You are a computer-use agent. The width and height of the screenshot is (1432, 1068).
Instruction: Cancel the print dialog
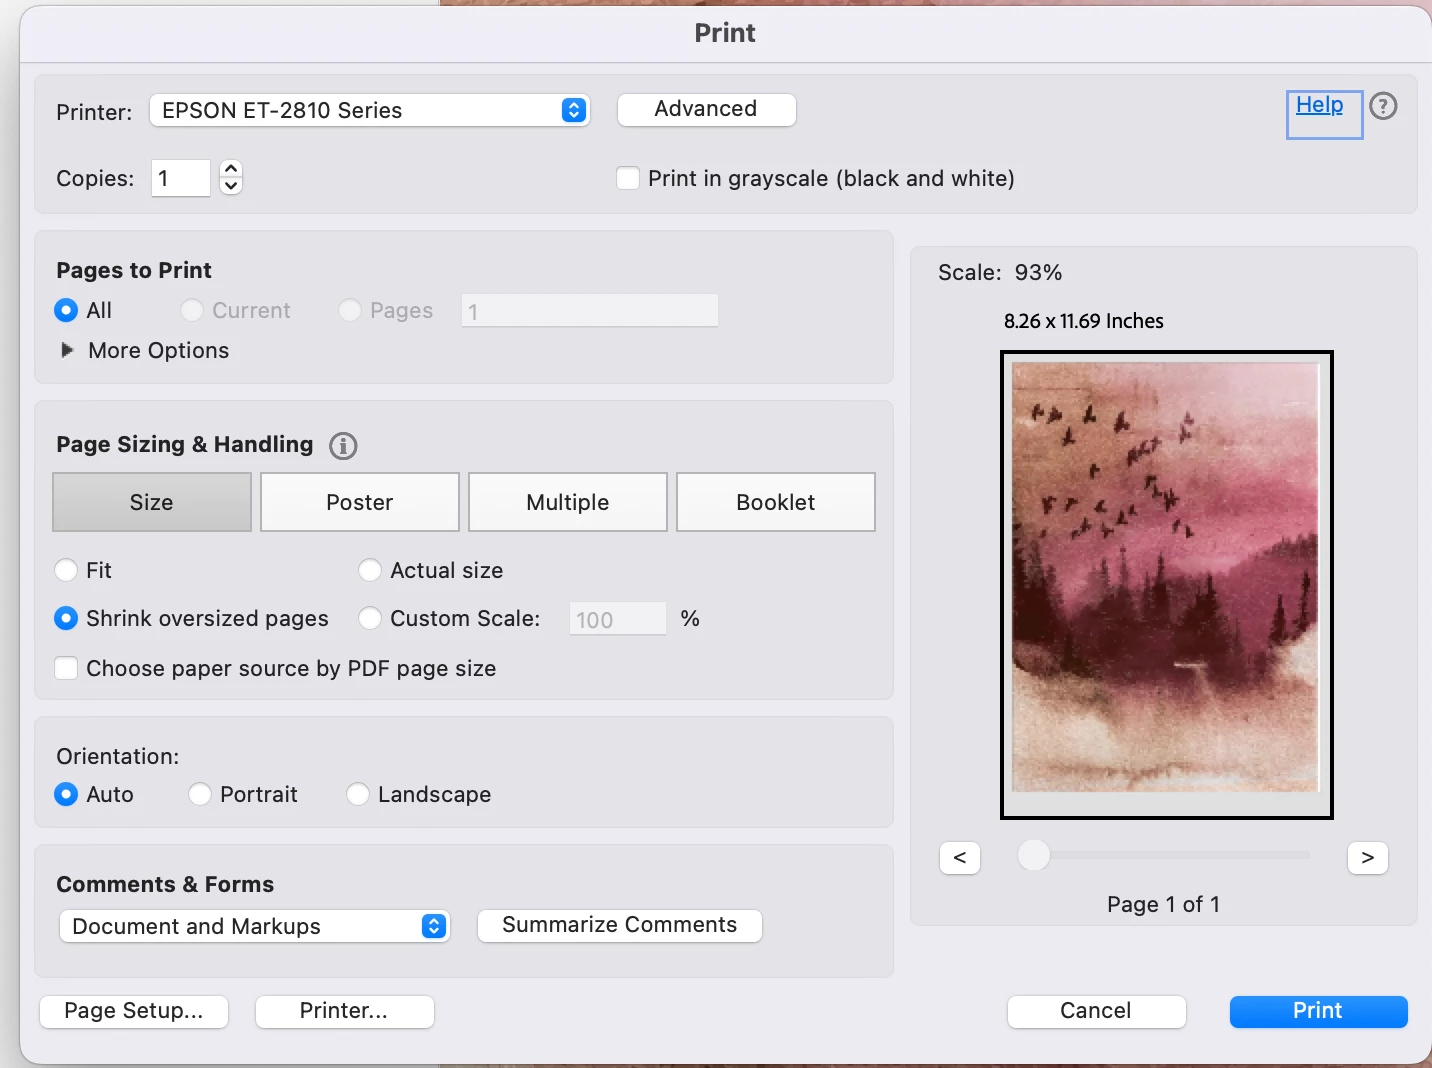(x=1097, y=1011)
